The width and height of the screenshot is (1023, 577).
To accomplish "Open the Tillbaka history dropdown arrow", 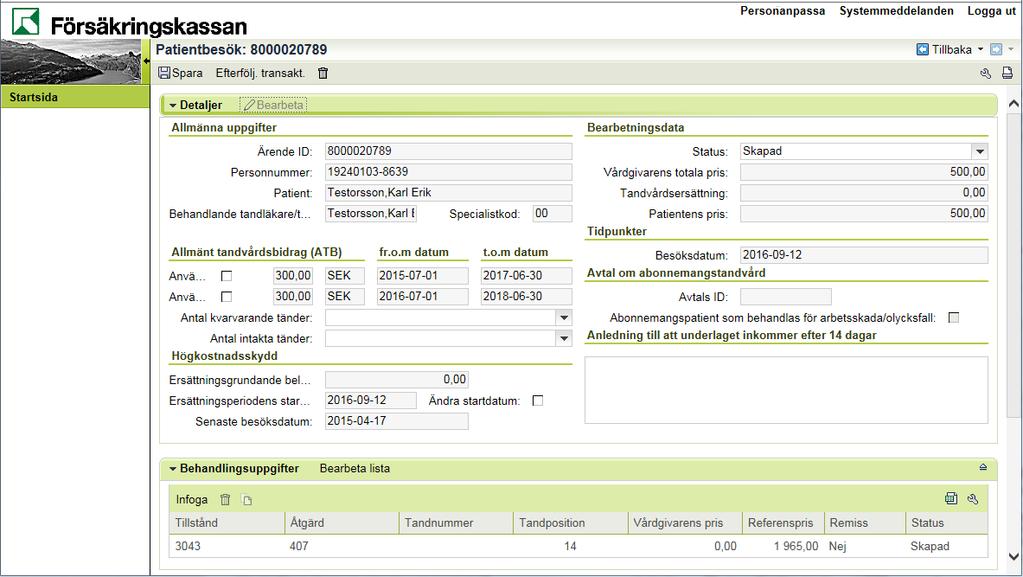I will coord(980,49).
